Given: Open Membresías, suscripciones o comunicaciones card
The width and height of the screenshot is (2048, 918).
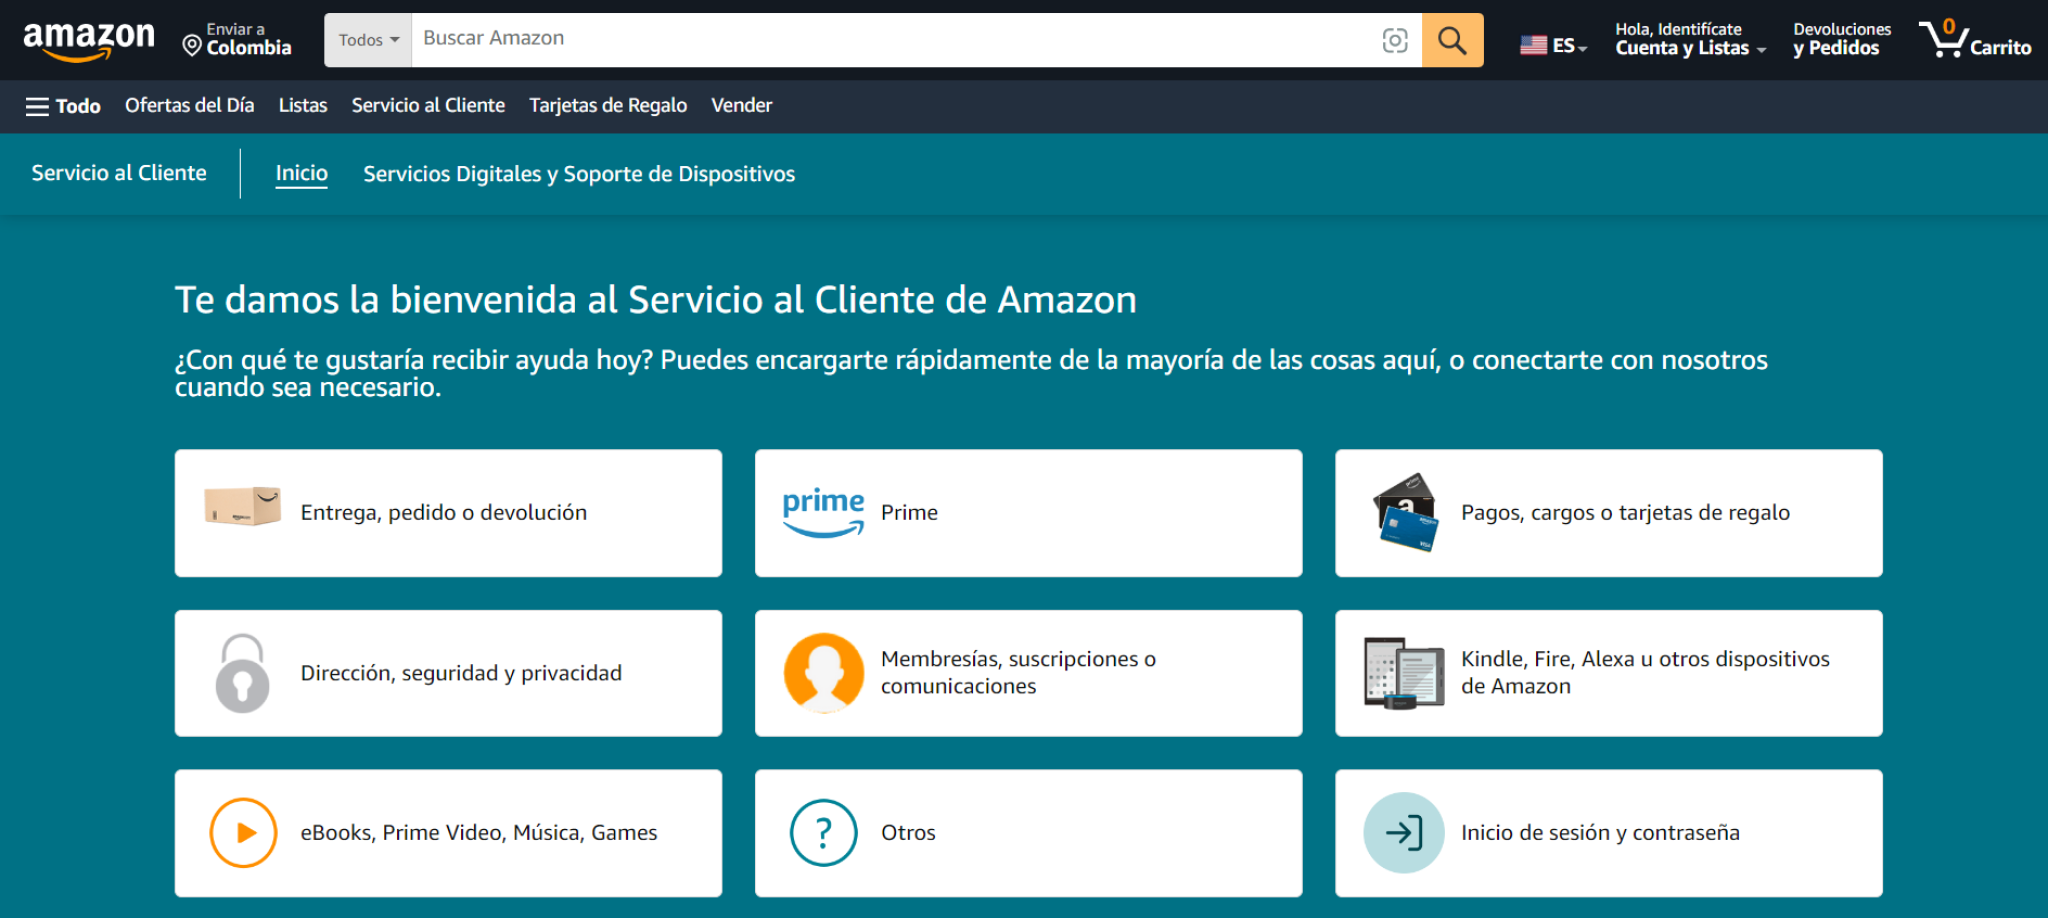Looking at the screenshot, I should pos(1028,673).
